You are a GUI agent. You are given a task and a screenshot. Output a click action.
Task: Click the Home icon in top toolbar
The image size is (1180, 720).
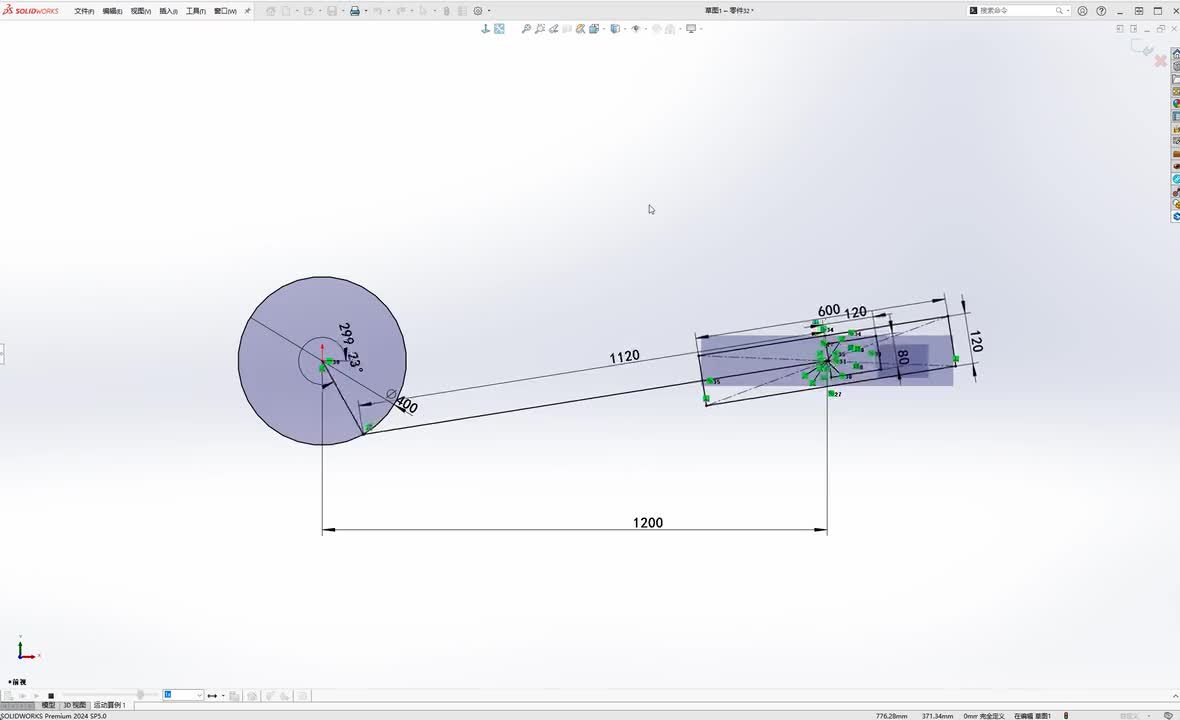point(271,11)
